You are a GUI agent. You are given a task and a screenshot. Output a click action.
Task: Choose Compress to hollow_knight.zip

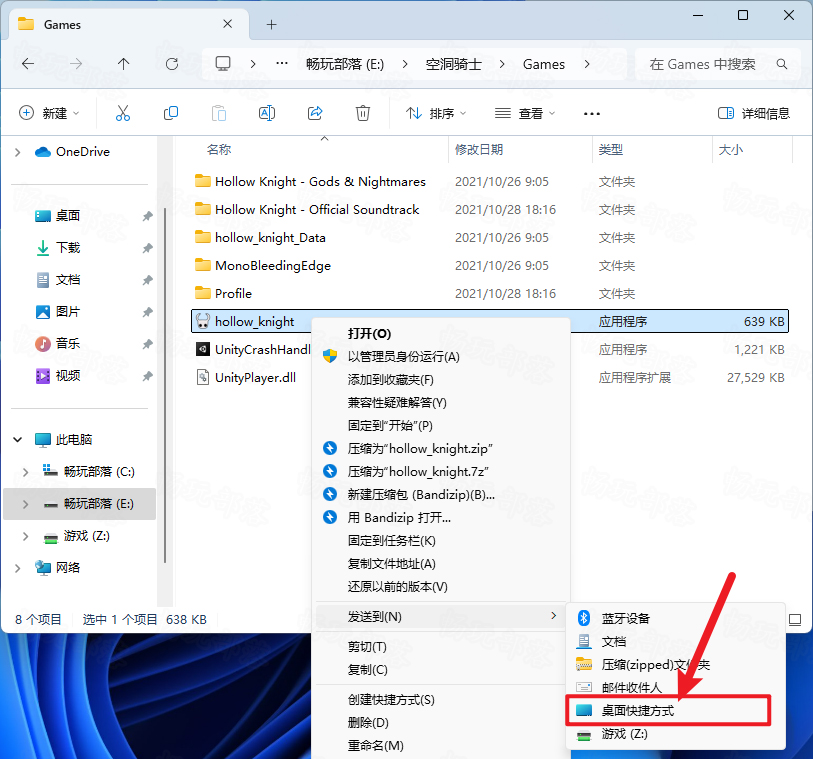pyautogui.click(x=442, y=448)
